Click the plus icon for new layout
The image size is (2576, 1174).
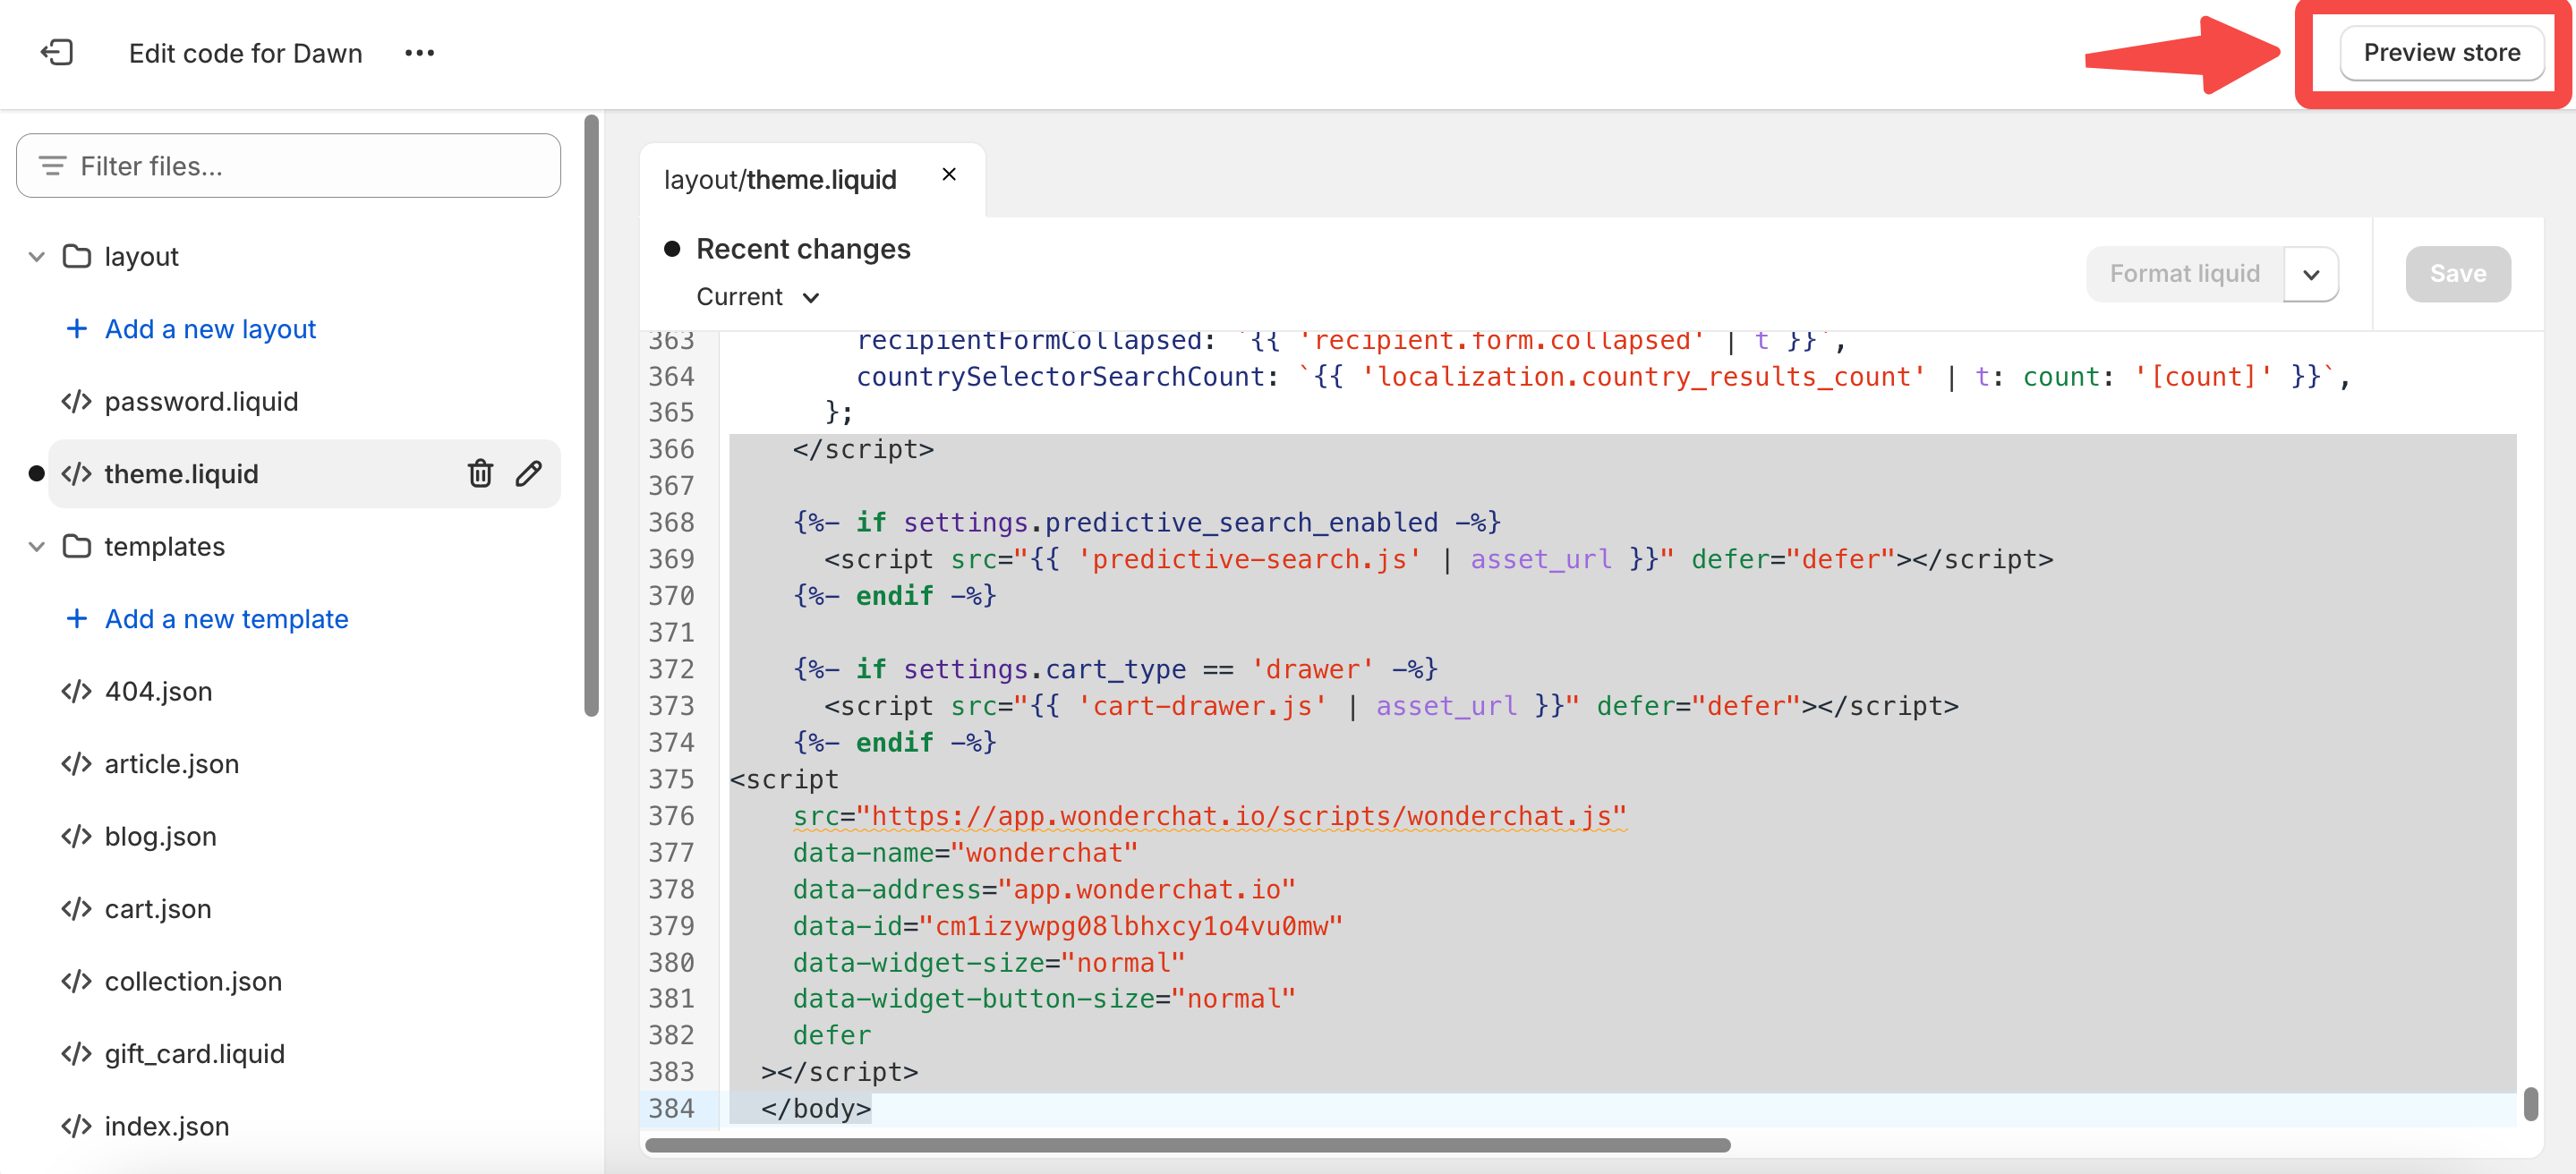(76, 328)
